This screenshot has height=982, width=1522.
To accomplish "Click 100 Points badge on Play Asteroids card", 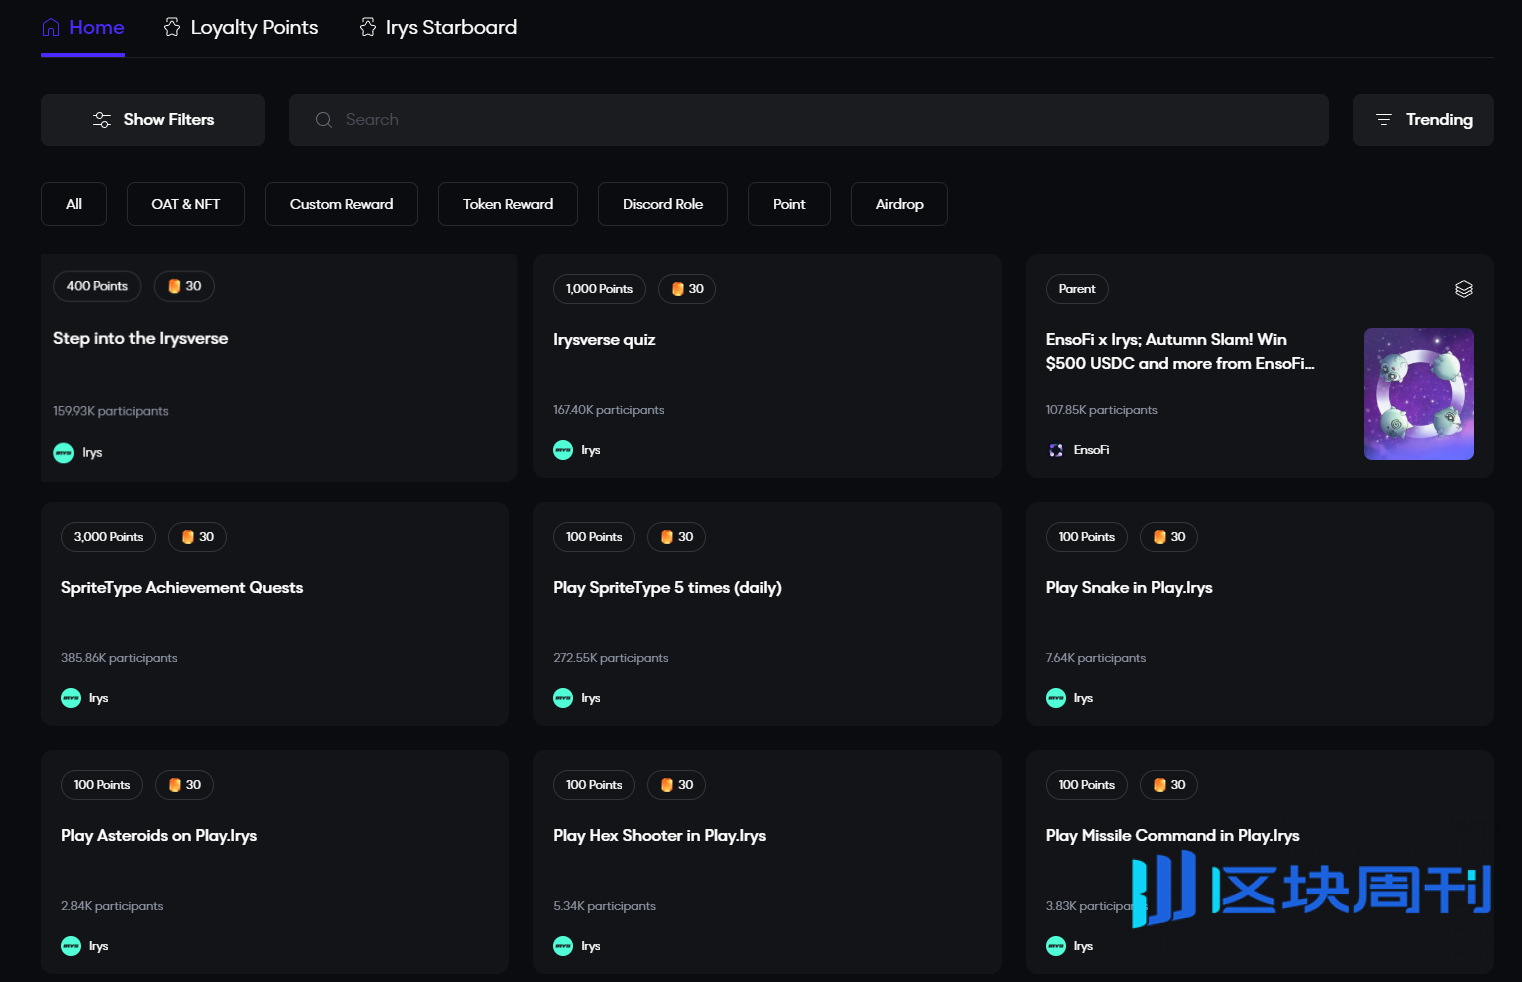I will 102,785.
